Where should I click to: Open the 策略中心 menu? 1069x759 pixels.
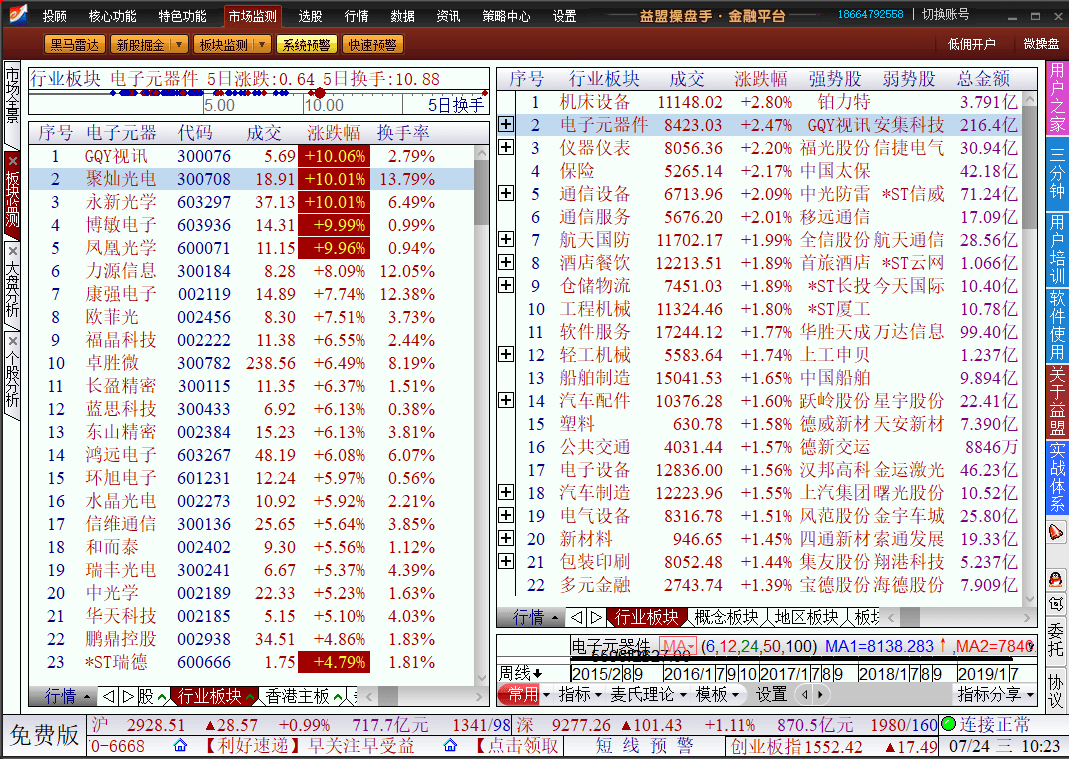[x=506, y=16]
